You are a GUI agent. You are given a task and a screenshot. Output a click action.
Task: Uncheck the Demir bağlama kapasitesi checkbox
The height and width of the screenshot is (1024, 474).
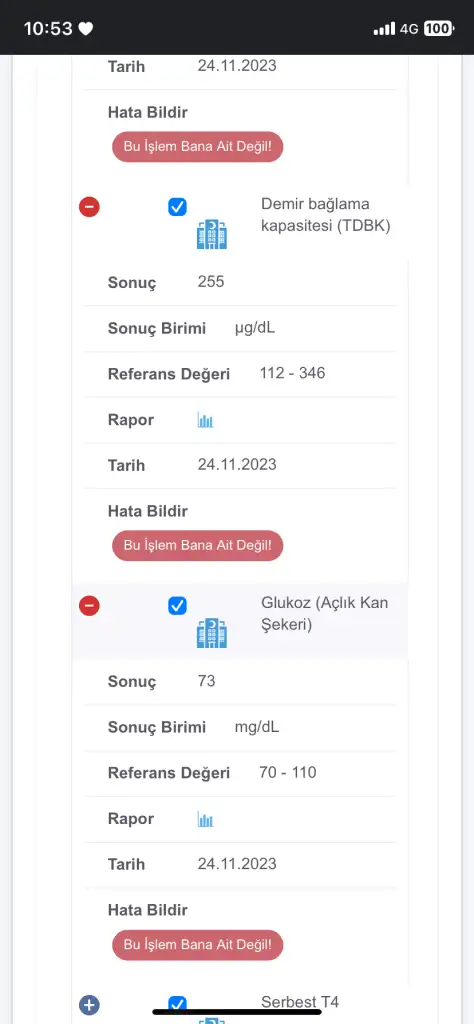tap(177, 208)
